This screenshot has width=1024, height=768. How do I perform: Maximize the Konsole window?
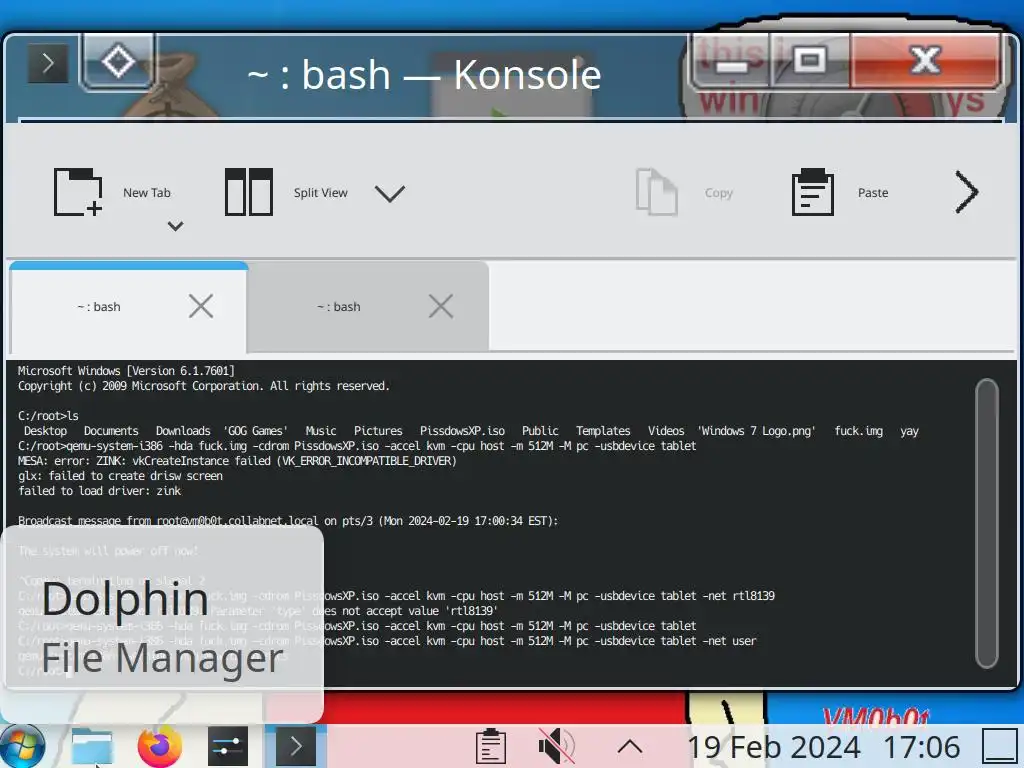tap(810, 61)
